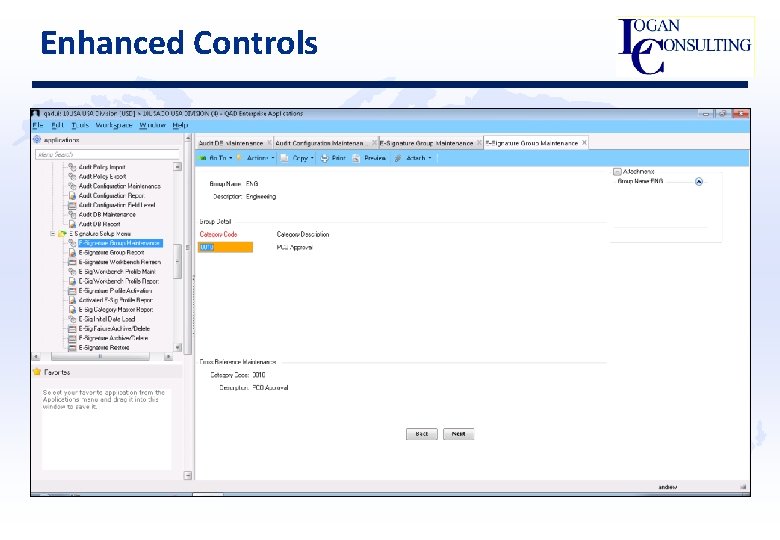Open the Tools menu
Screen dimensions: 780x540
(x=80, y=125)
